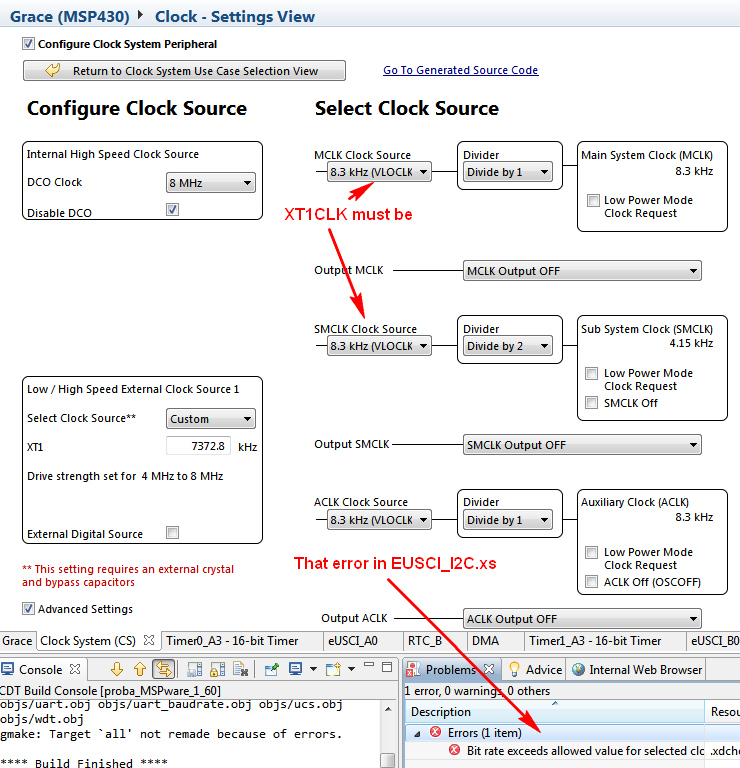Close the Clock System (CS) tab
This screenshot has width=740, height=768.
tap(149, 640)
